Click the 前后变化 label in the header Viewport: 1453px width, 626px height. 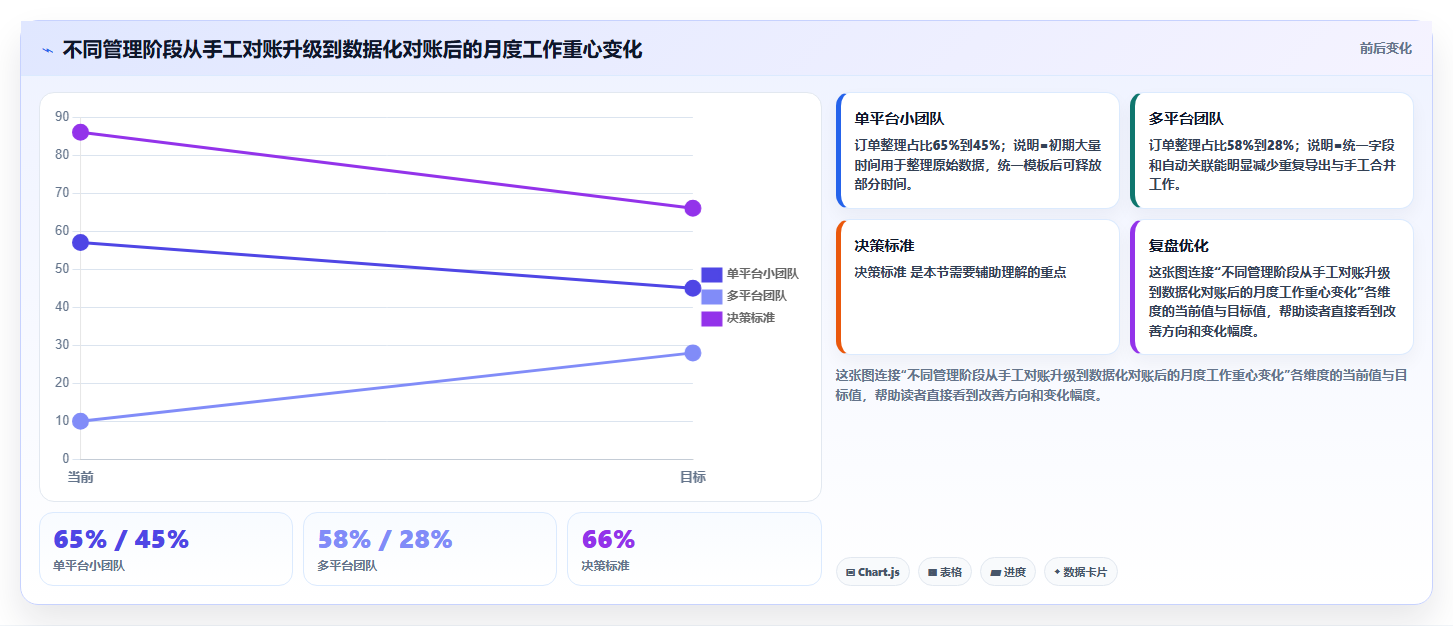coord(1385,48)
